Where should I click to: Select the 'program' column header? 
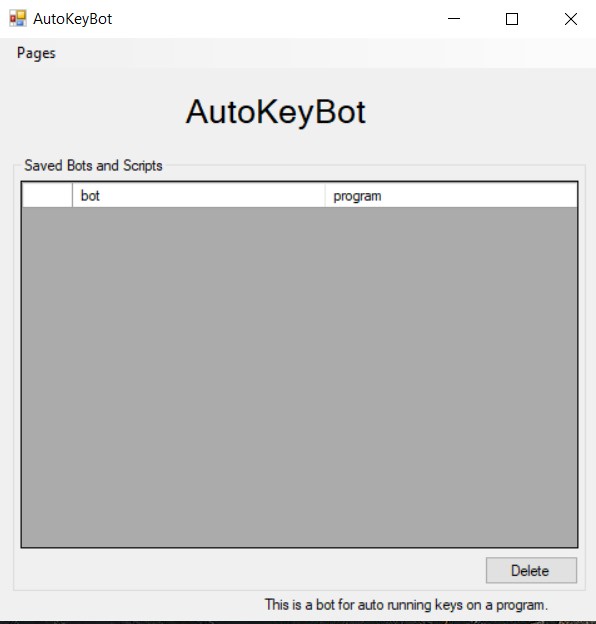(x=451, y=195)
